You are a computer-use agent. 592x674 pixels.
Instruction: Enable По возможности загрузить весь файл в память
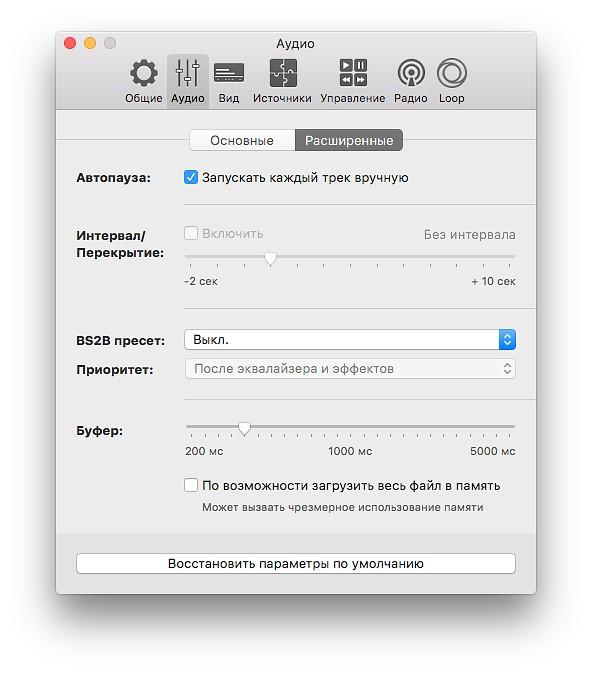click(x=191, y=485)
